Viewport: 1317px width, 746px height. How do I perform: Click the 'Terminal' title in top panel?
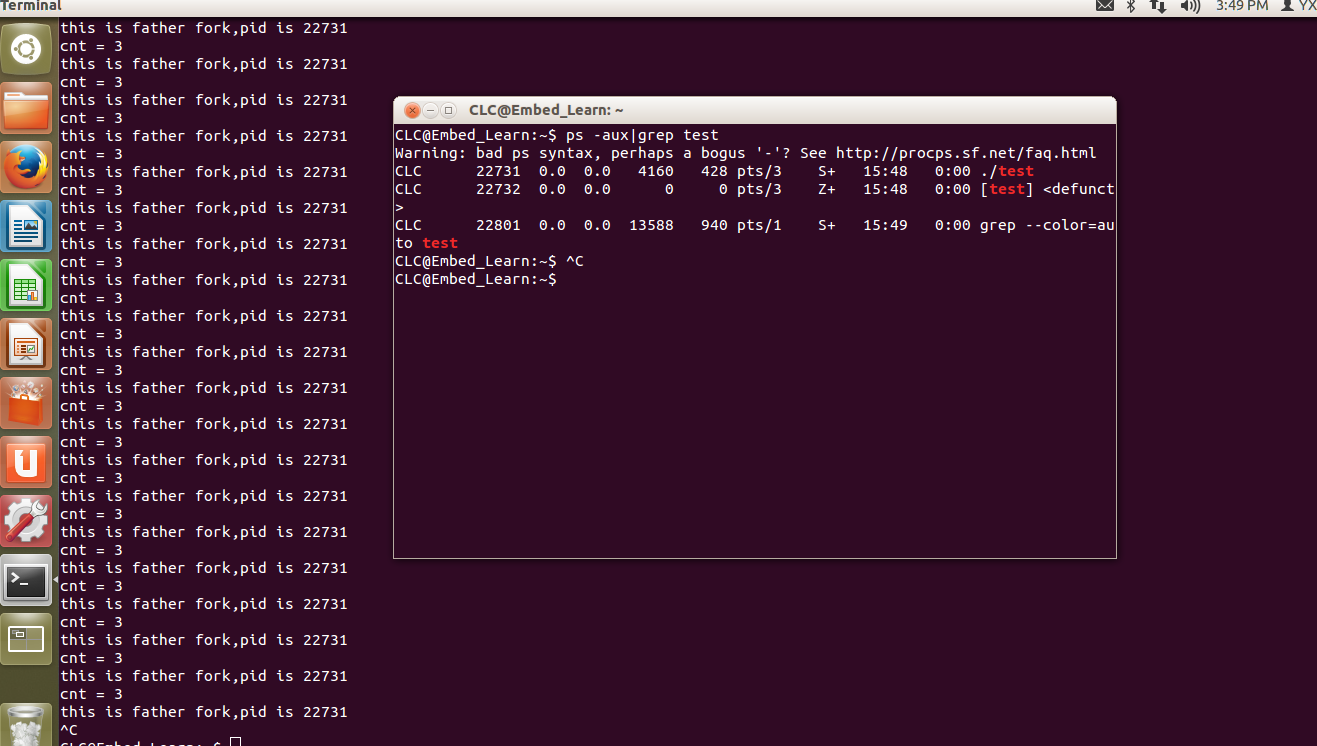click(x=31, y=6)
